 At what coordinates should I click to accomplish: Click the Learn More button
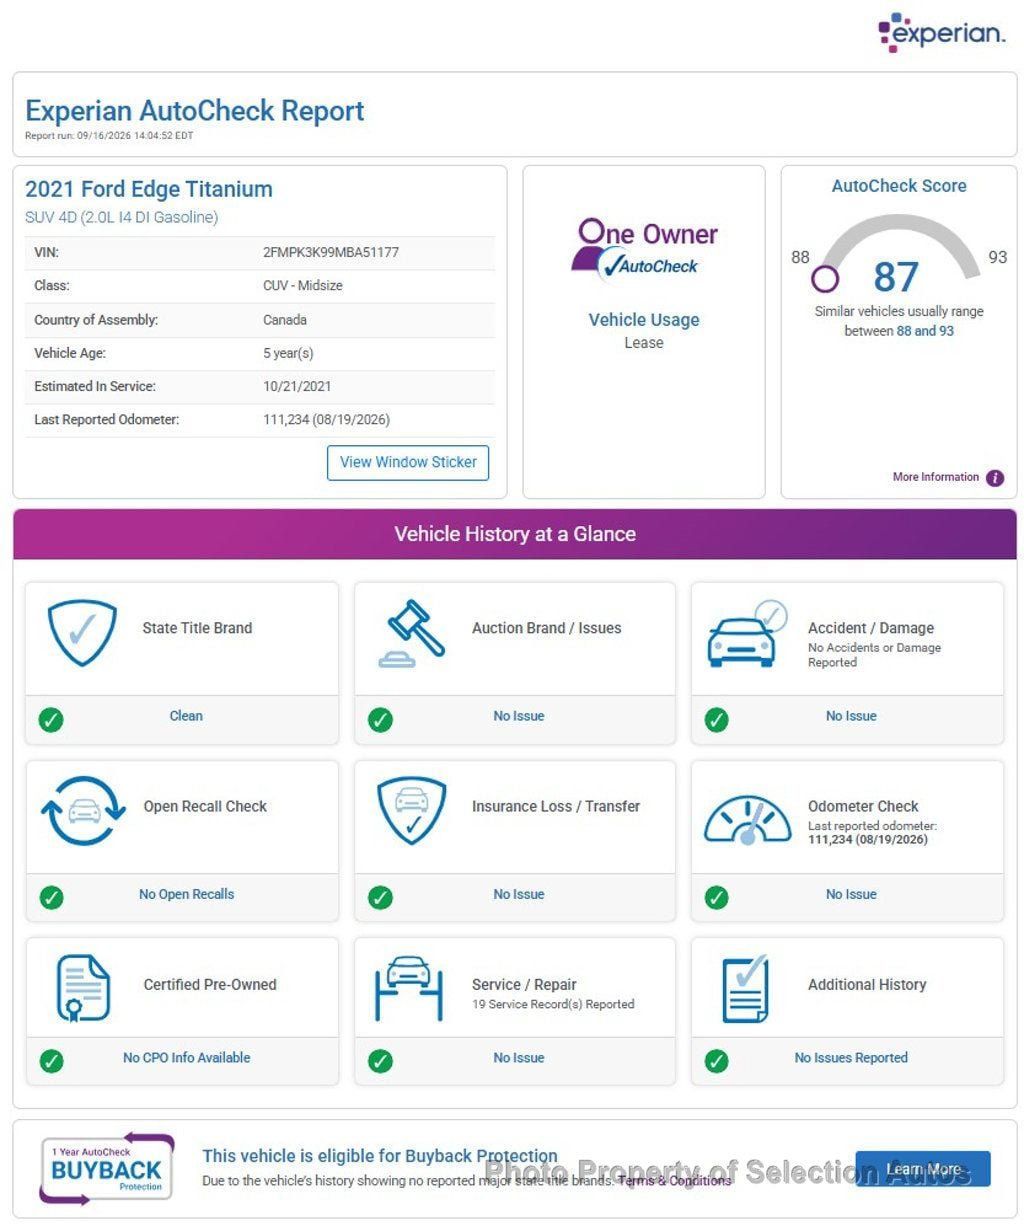[x=923, y=1169]
